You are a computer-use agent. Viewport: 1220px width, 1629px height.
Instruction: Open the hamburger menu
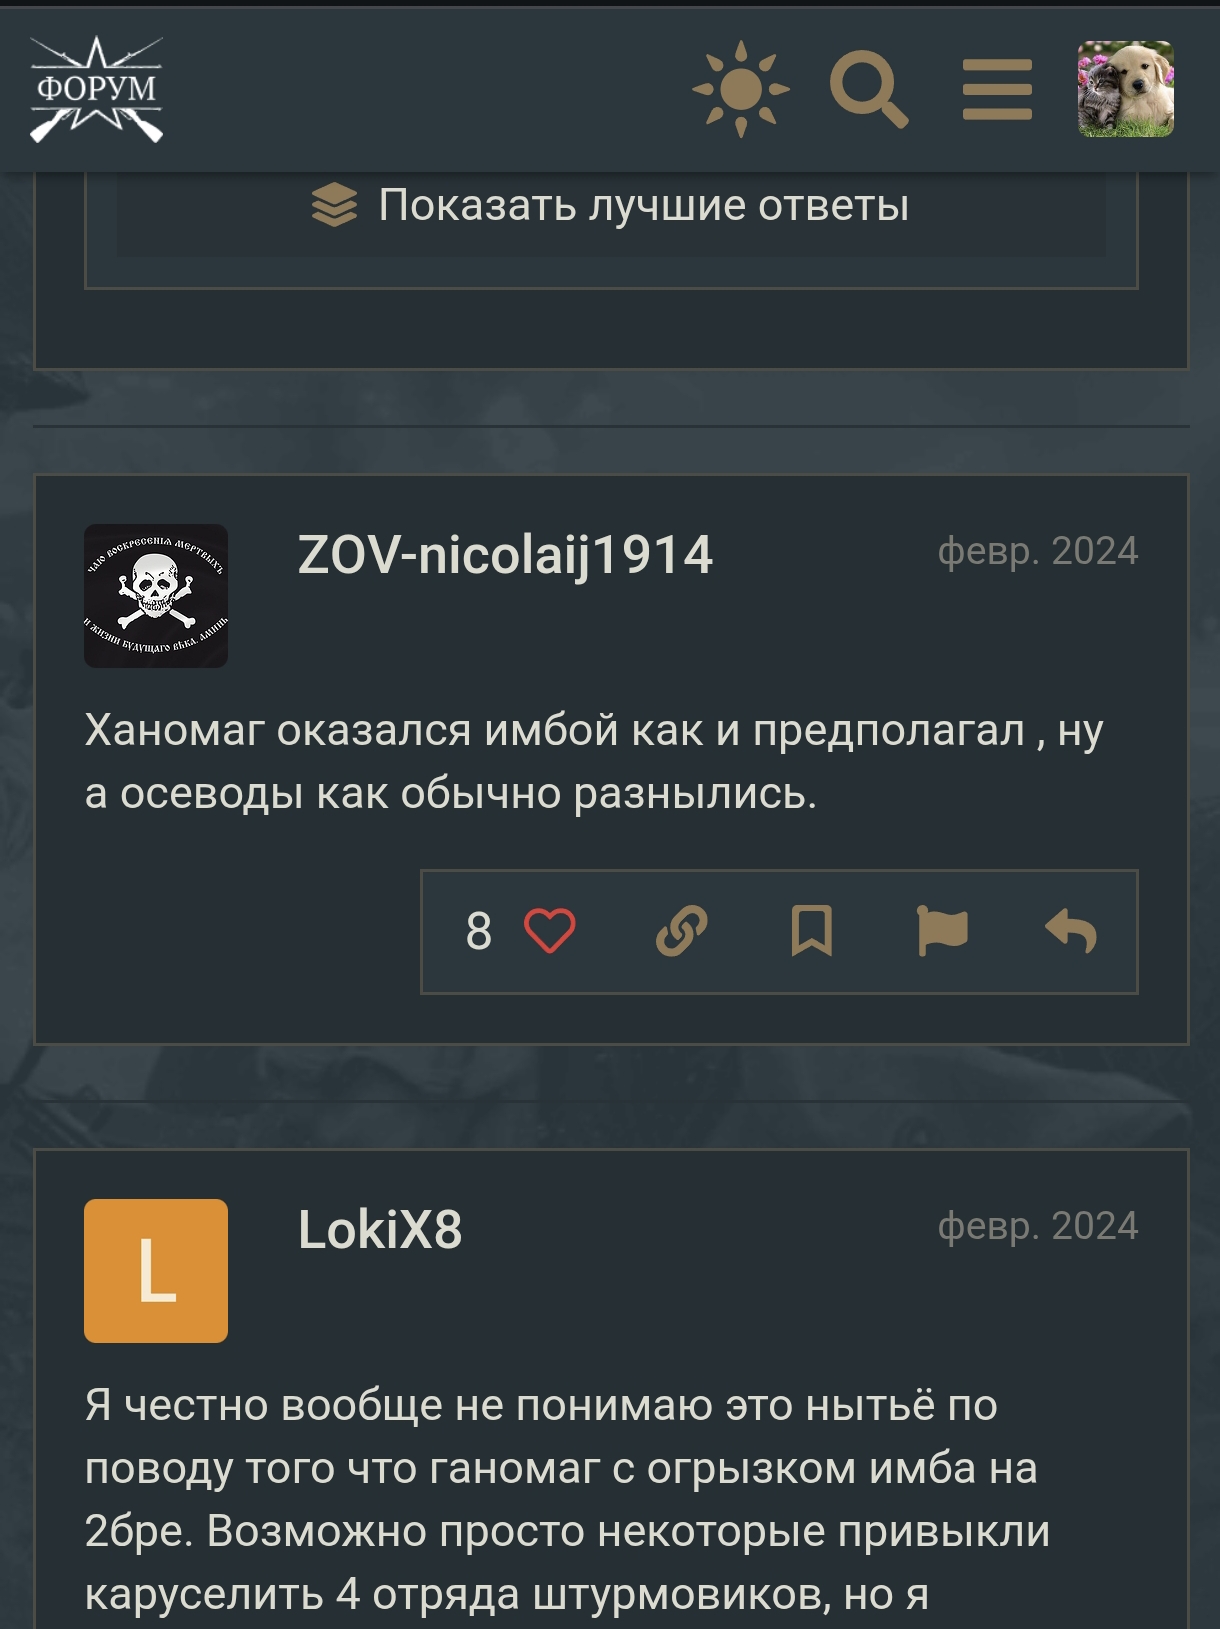pyautogui.click(x=997, y=89)
